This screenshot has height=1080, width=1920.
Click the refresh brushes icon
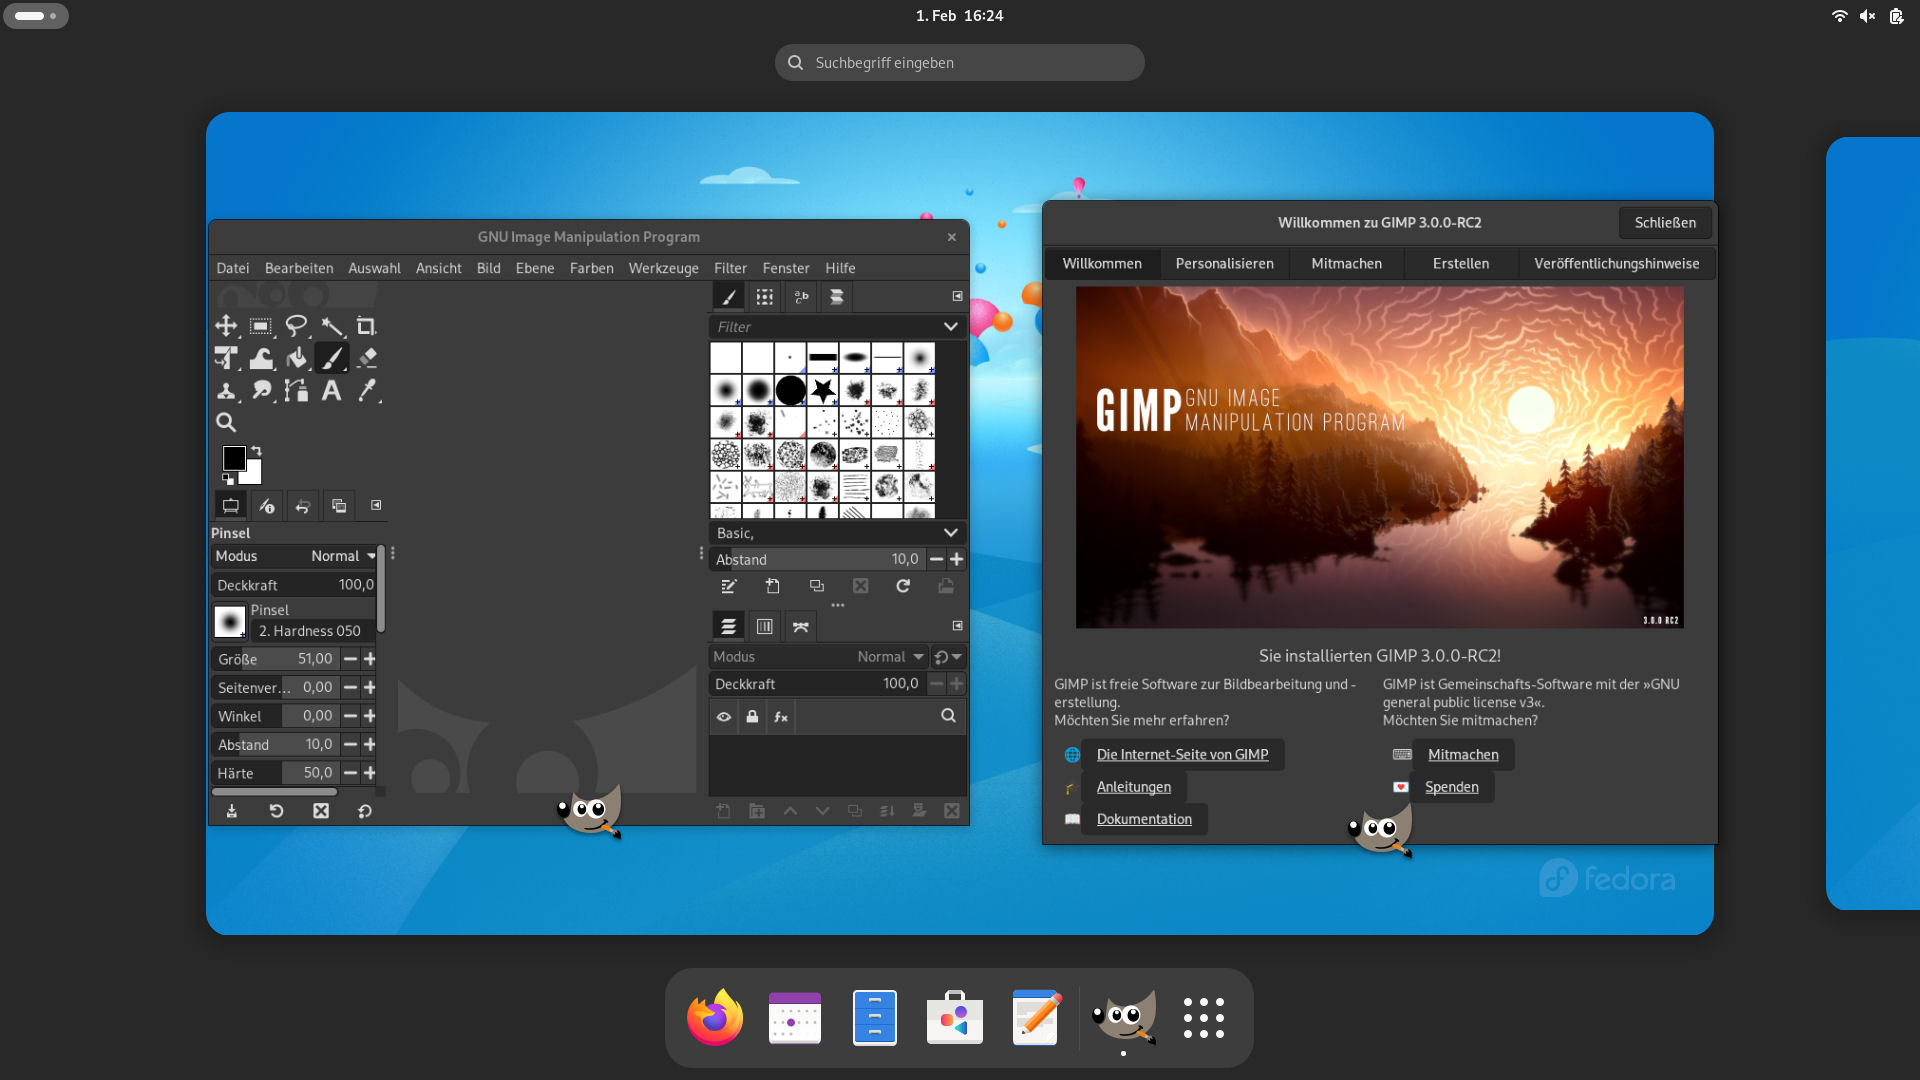pos(903,586)
